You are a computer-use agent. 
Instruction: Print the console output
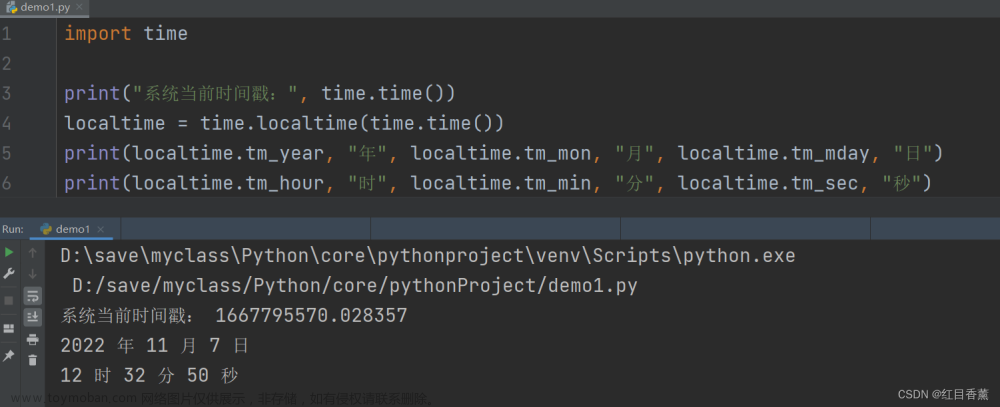(x=33, y=339)
